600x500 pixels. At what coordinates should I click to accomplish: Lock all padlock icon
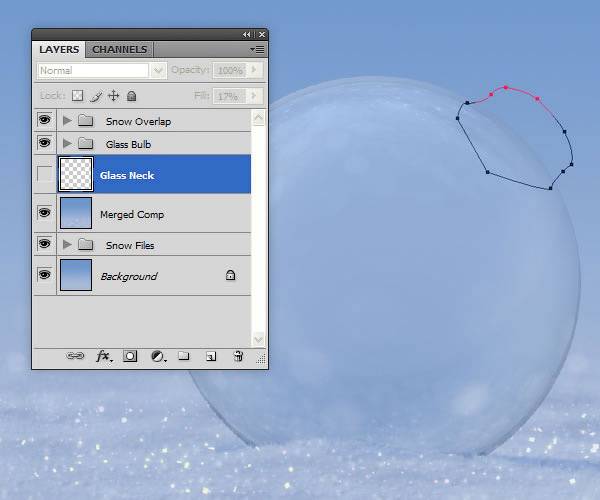(132, 96)
